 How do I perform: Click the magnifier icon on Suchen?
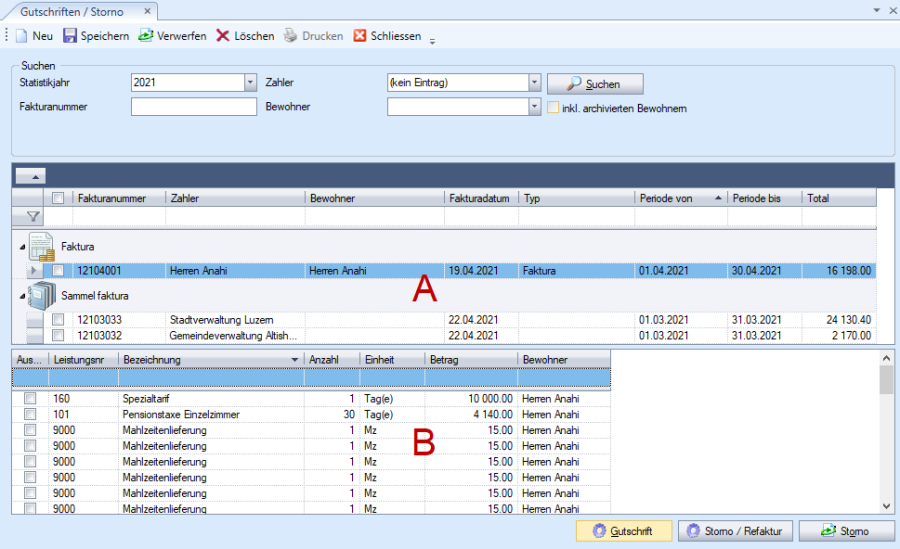pyautogui.click(x=573, y=84)
